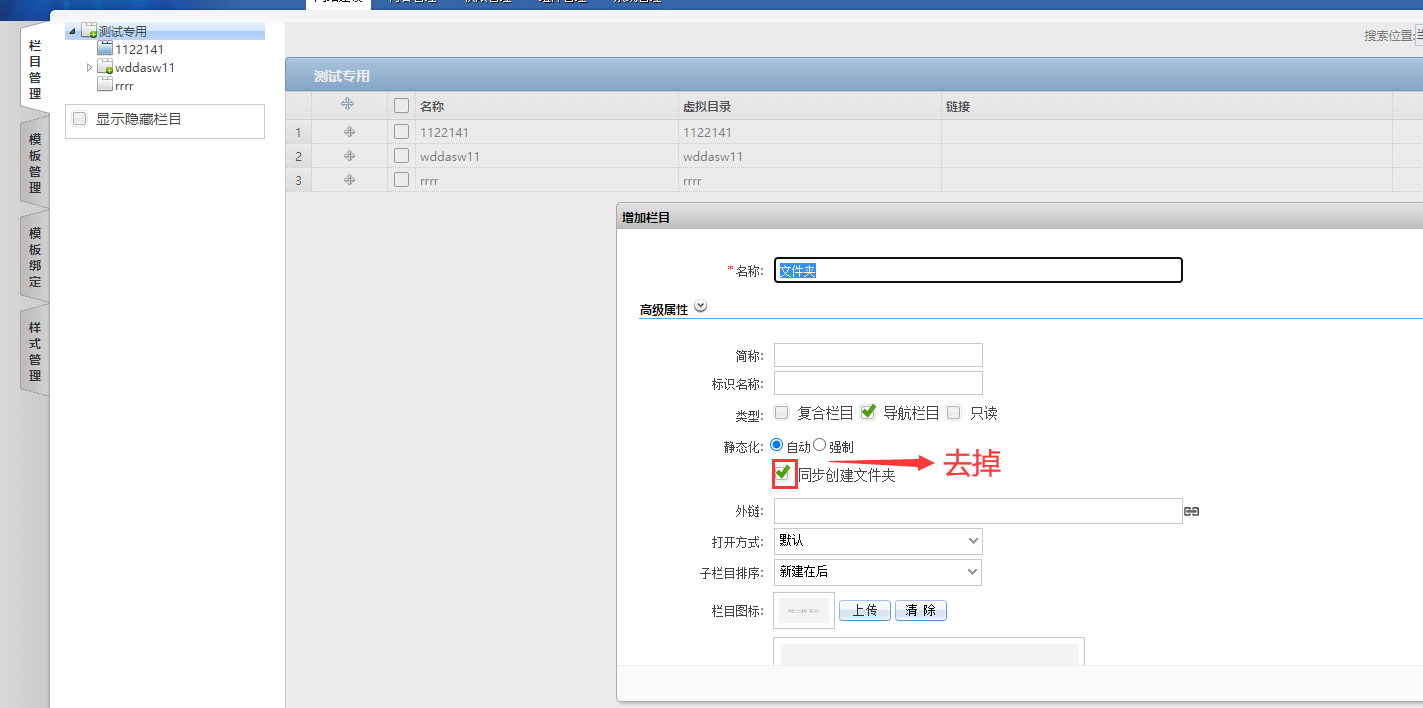The image size is (1423, 708).
Task: Enable the 显示隐藏栏目 checkbox
Action: [x=80, y=119]
